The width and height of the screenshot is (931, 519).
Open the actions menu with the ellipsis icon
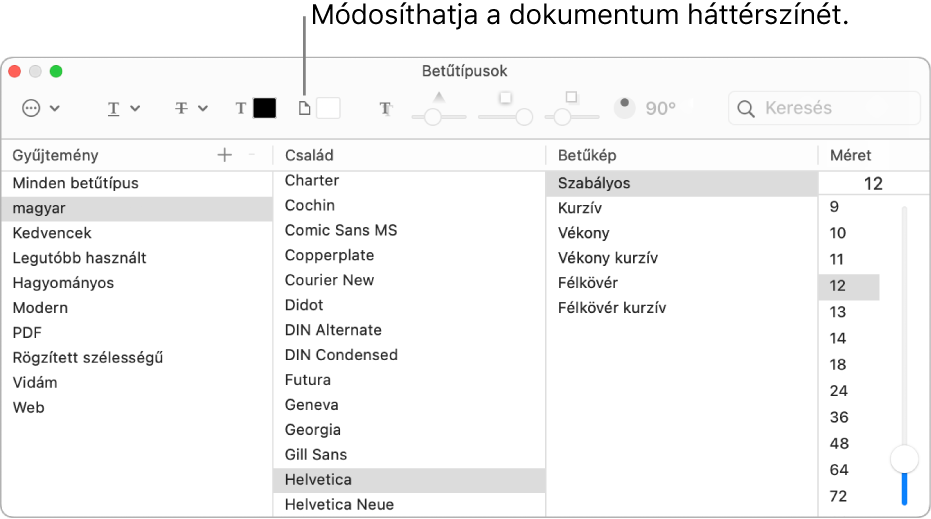[x=31, y=108]
